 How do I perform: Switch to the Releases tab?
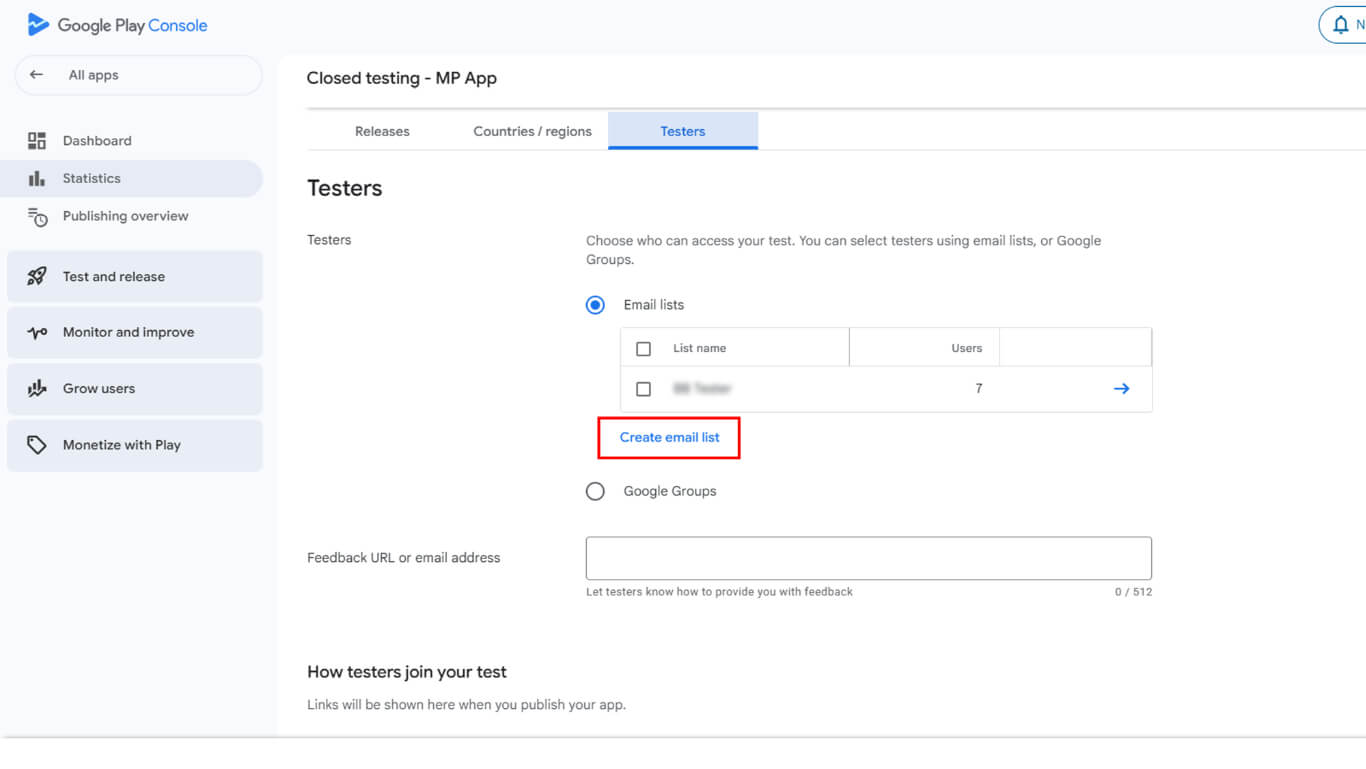point(382,131)
